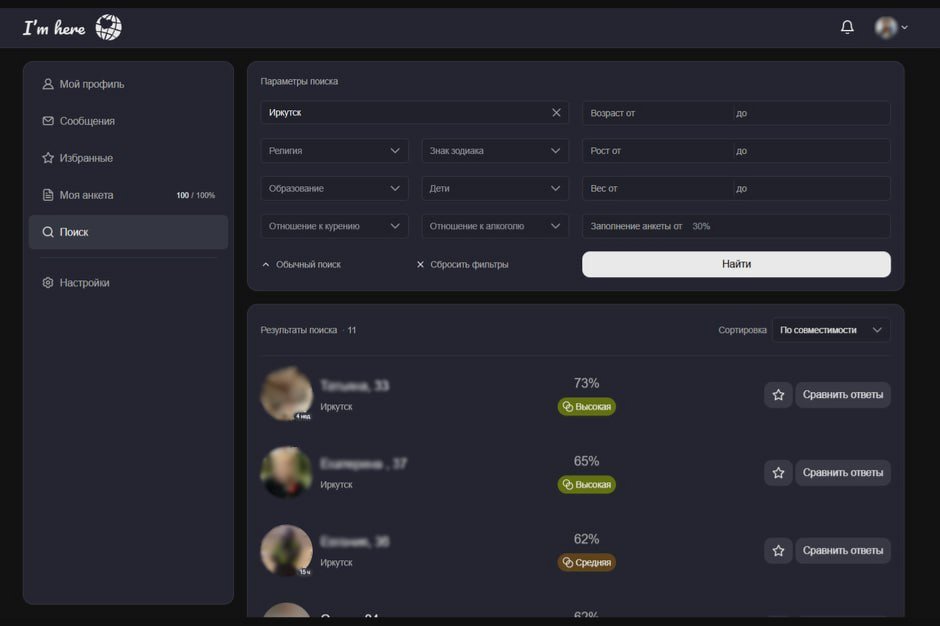Open the Знак зодиака dropdown

[495, 151]
